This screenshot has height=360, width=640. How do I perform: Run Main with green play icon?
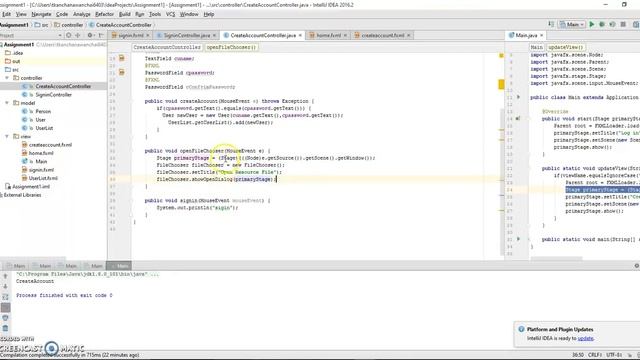592,24
